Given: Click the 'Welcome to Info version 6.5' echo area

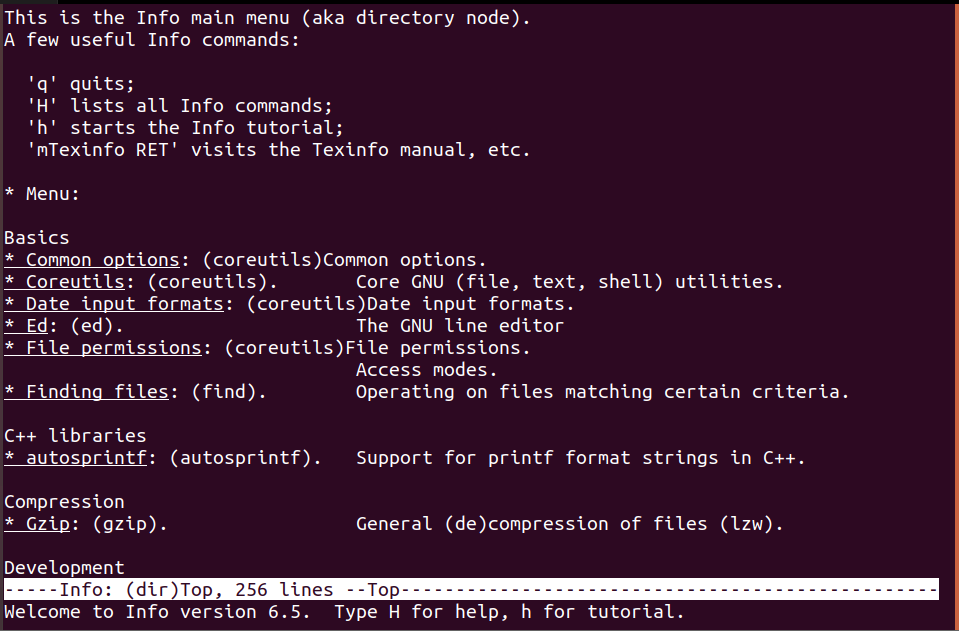Looking at the screenshot, I should pyautogui.click(x=344, y=612).
